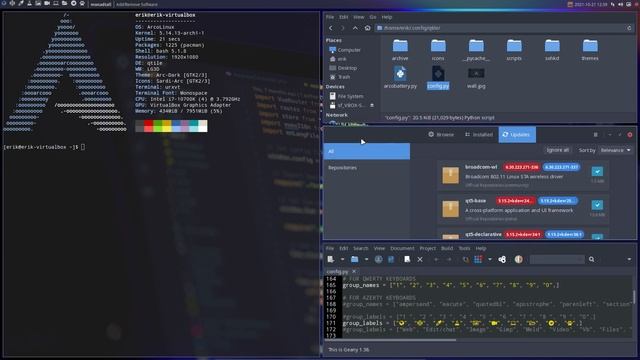Open Geany's Build menu
This screenshot has width=640, height=360.
pyautogui.click(x=447, y=248)
